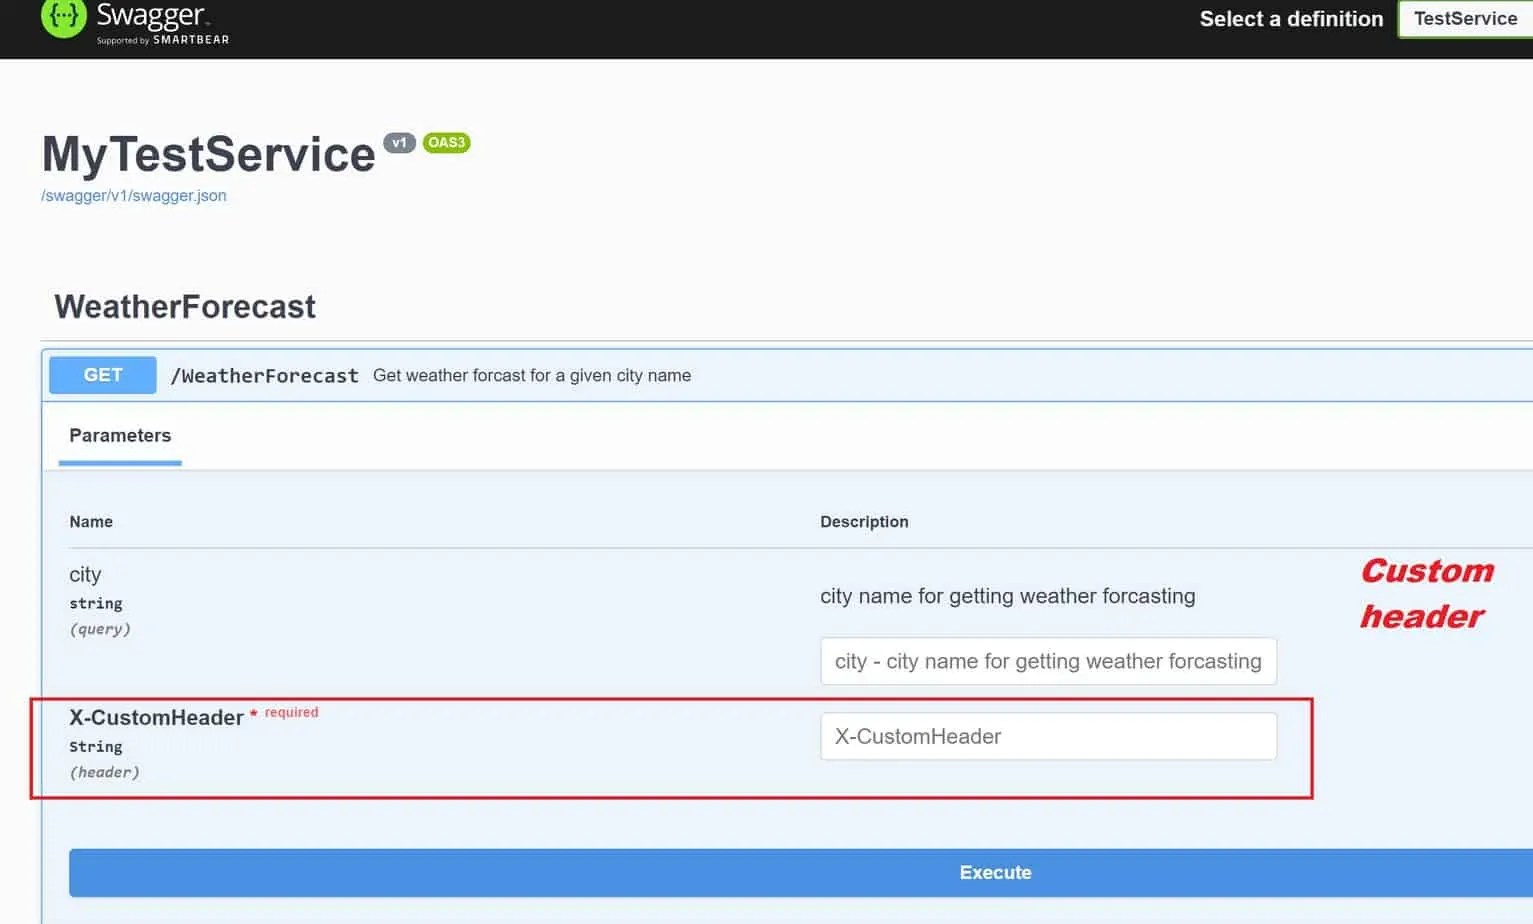Click the operation description text for weather forecast

click(x=531, y=375)
